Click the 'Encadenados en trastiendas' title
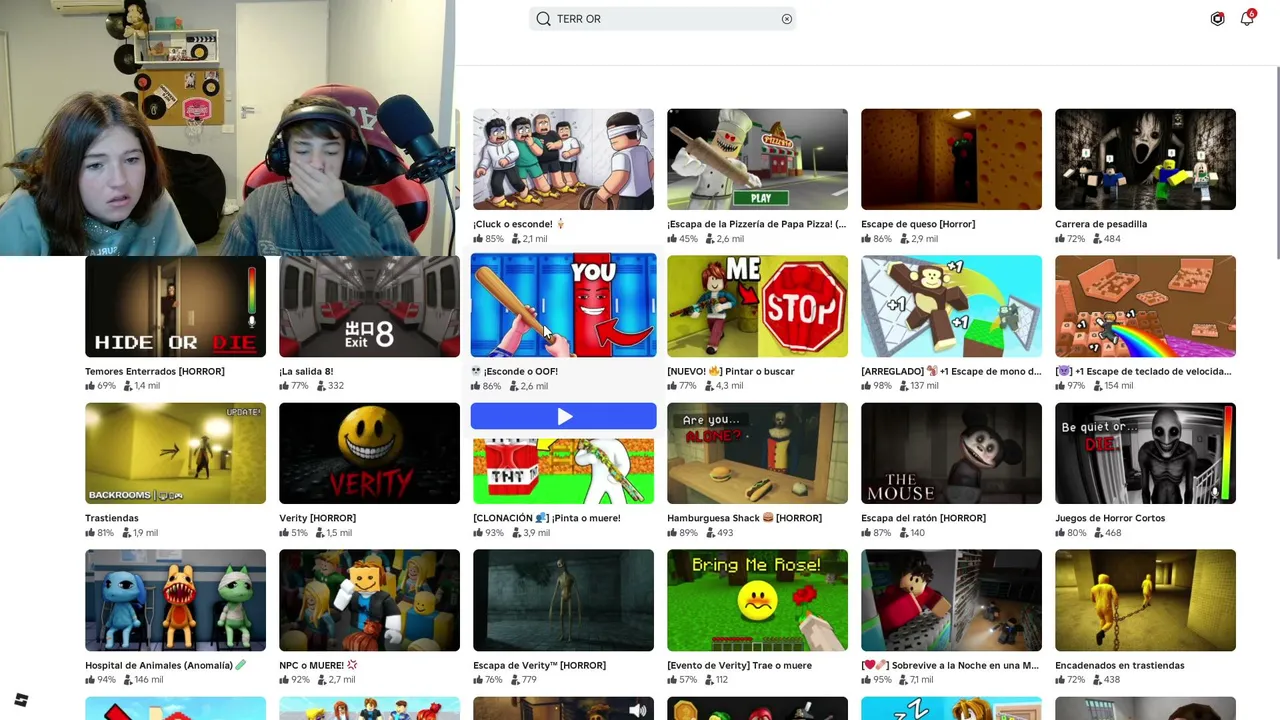The height and width of the screenshot is (720, 1280). (x=1120, y=665)
